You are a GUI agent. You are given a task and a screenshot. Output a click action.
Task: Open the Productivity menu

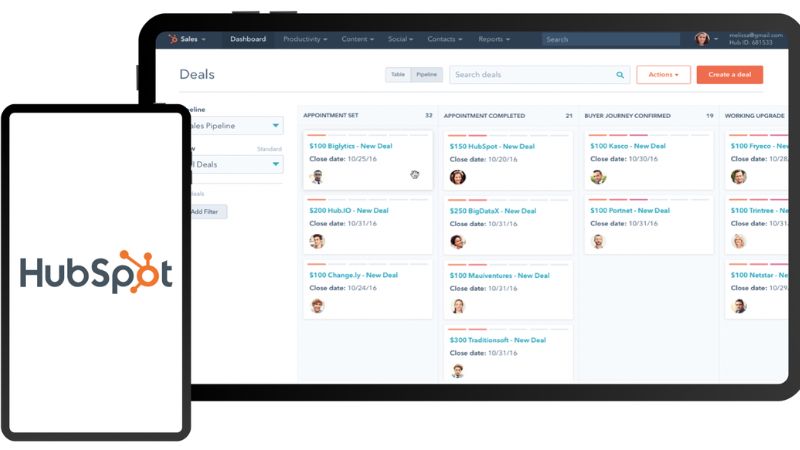coord(305,39)
